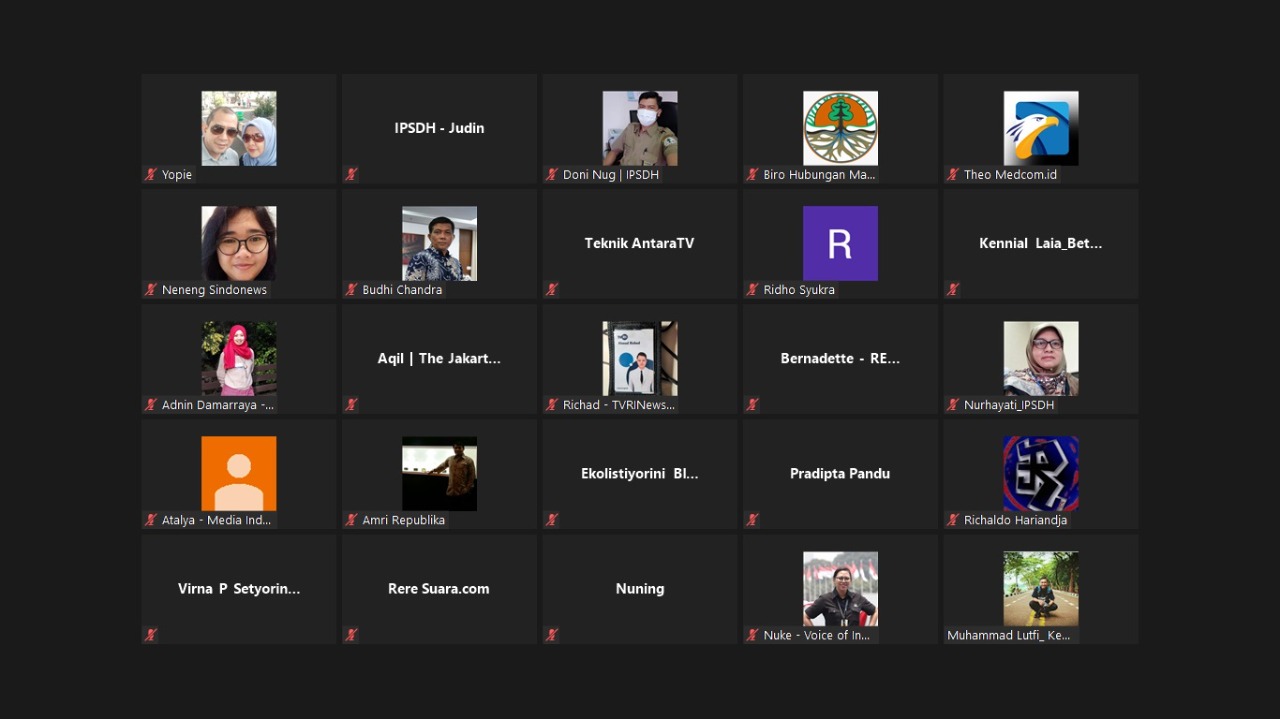This screenshot has width=1280, height=719.
Task: Select Richaldo Hariandja's blue patterned avatar
Action: (x=1040, y=473)
